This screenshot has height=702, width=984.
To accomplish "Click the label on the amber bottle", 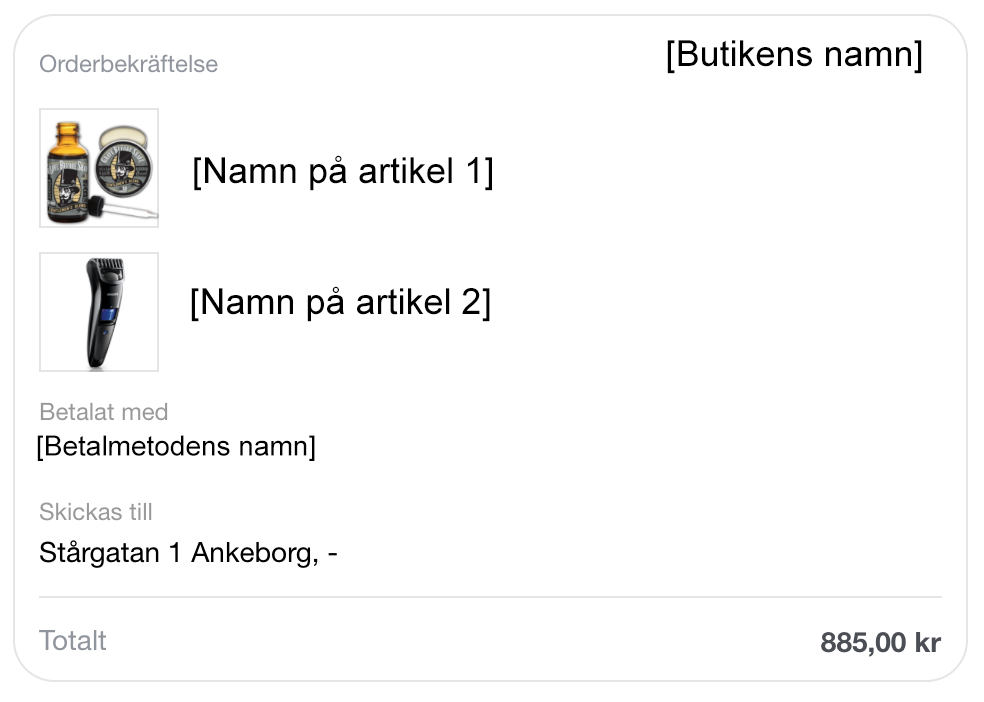I will tap(67, 185).
